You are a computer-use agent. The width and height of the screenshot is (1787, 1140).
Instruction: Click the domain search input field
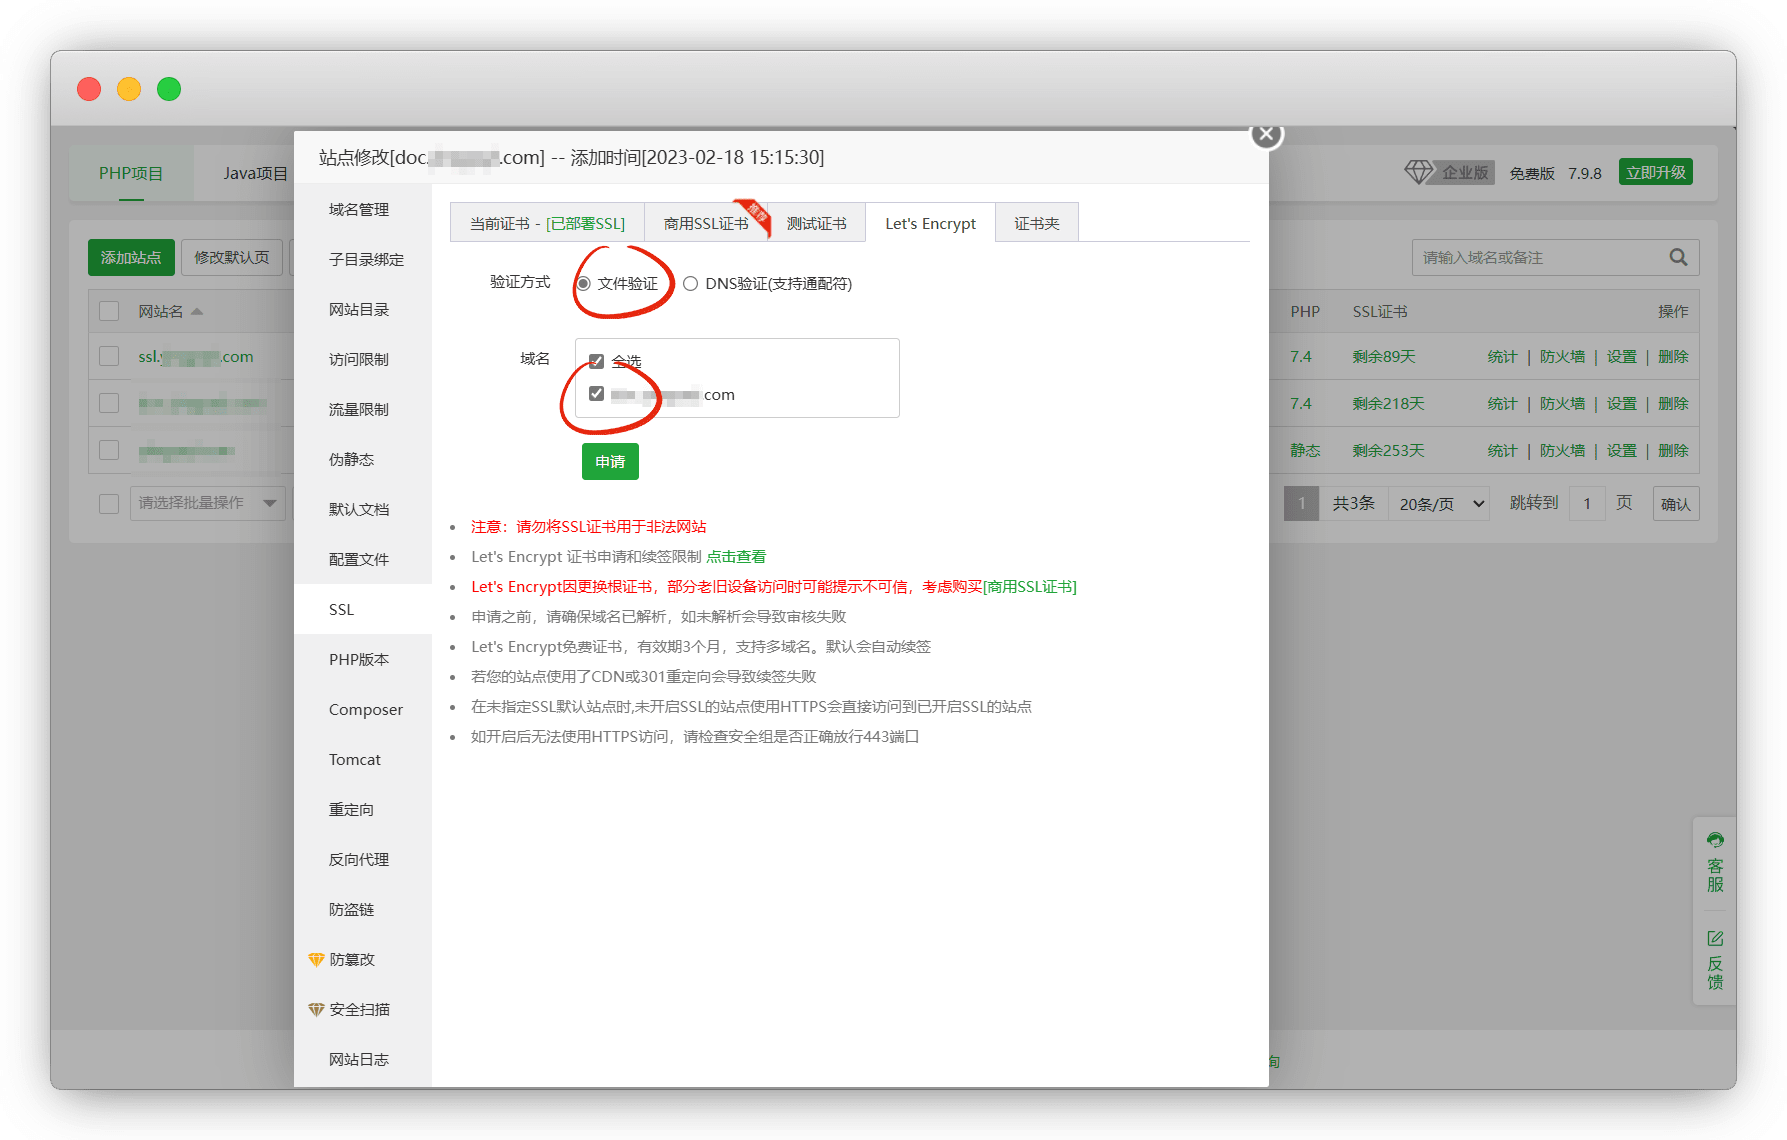[1538, 258]
